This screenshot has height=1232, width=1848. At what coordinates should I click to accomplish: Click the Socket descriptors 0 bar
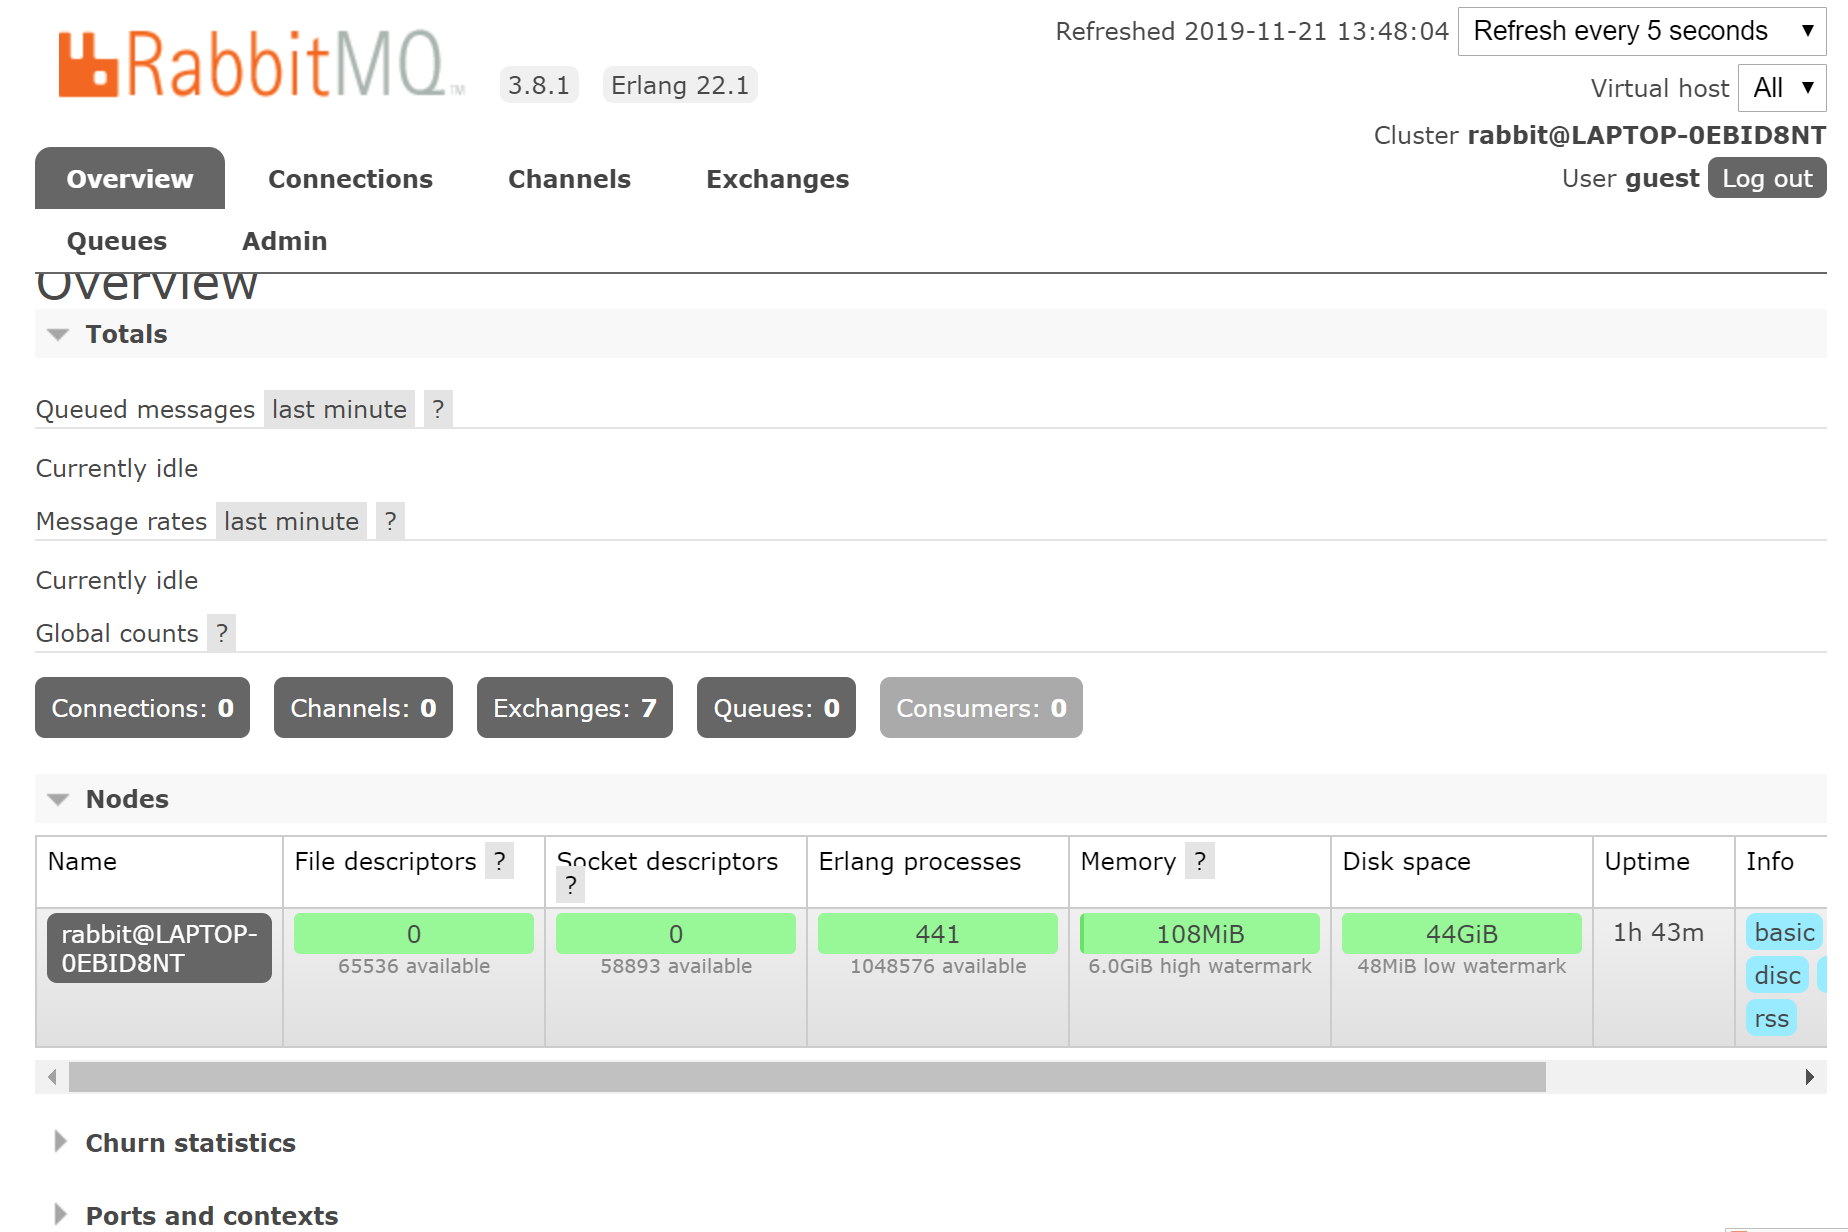676,933
